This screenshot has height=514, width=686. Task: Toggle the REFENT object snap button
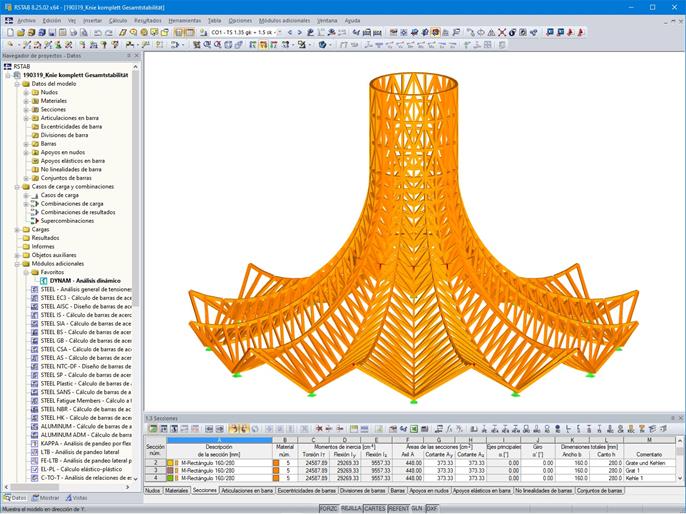pos(398,509)
